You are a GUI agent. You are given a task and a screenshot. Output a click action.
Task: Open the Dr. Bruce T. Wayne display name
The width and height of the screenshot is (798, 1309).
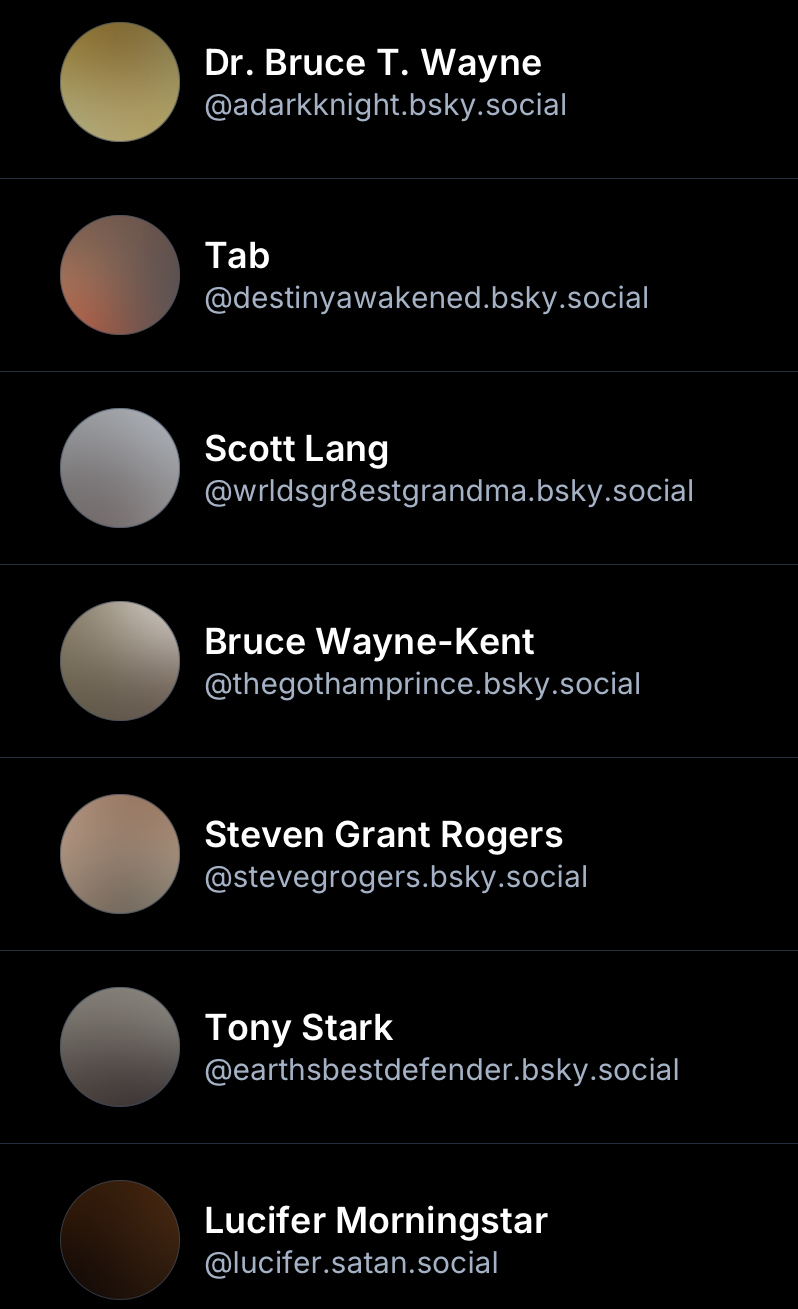click(373, 63)
